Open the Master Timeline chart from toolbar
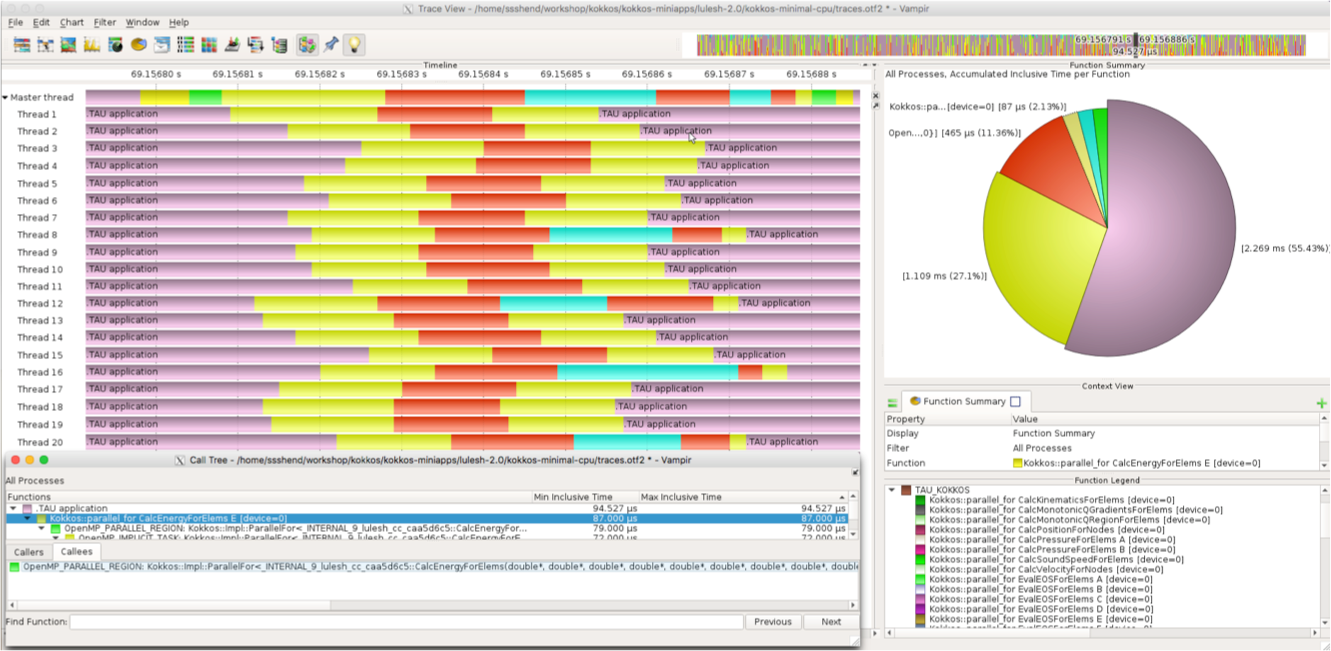Image resolution: width=1331 pixels, height=651 pixels. pyautogui.click(x=22, y=45)
